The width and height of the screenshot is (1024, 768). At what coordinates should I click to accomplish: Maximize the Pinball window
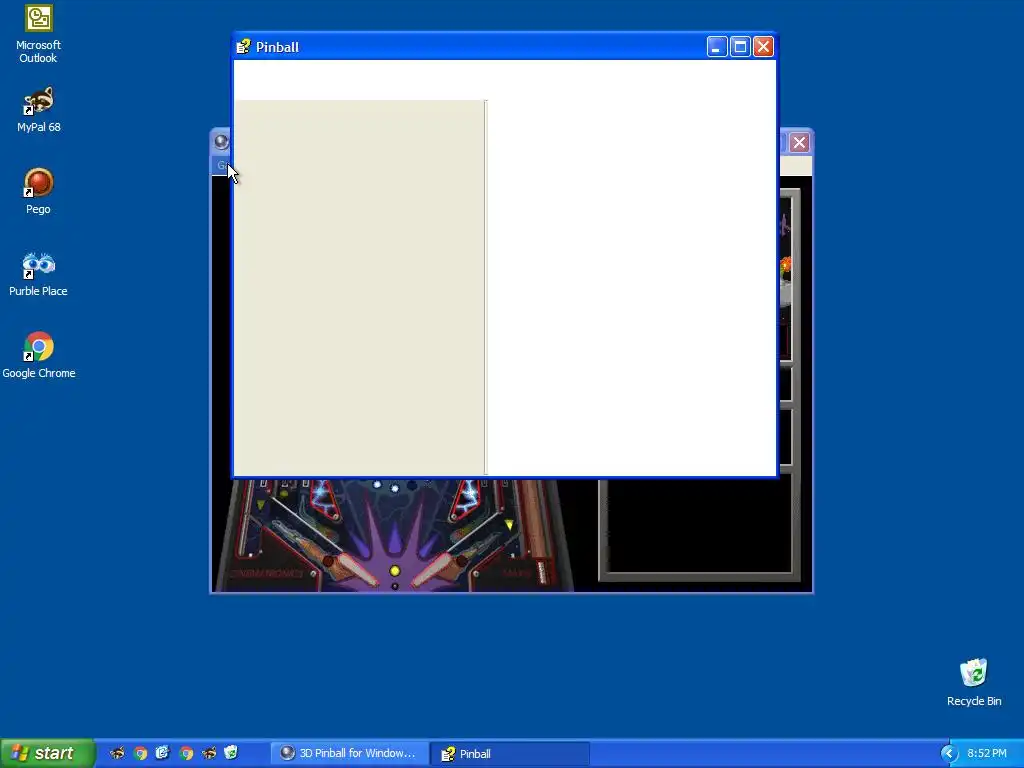point(740,46)
